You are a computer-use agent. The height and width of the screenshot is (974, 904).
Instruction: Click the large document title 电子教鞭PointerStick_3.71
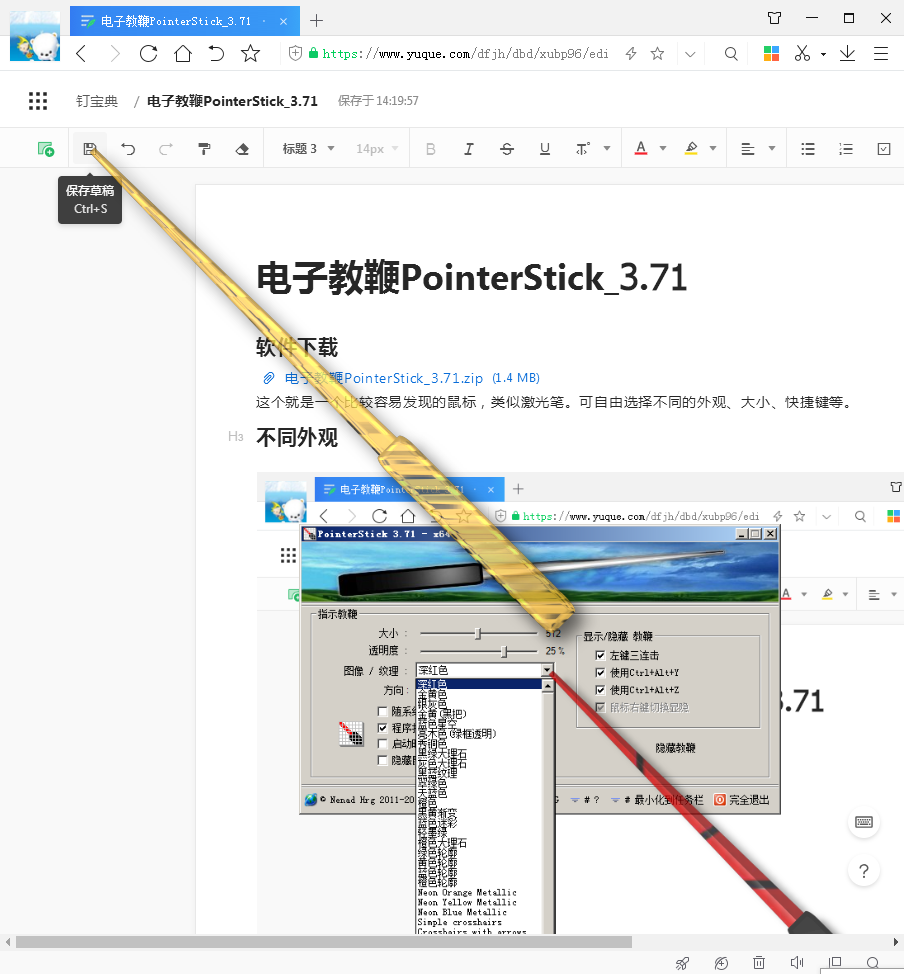coord(472,278)
